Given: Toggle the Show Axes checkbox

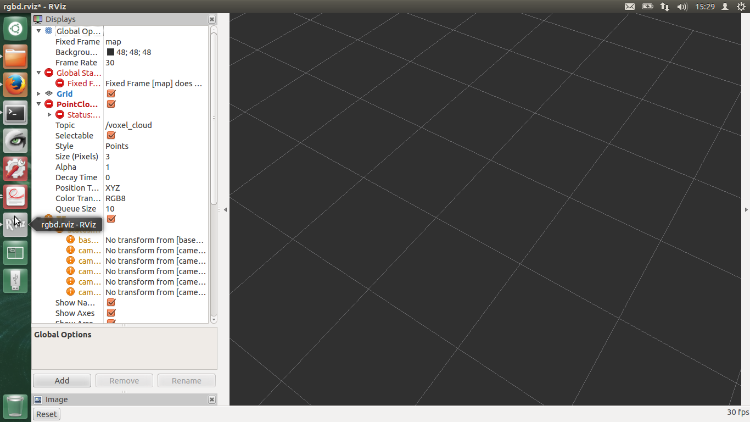Looking at the screenshot, I should click(111, 313).
